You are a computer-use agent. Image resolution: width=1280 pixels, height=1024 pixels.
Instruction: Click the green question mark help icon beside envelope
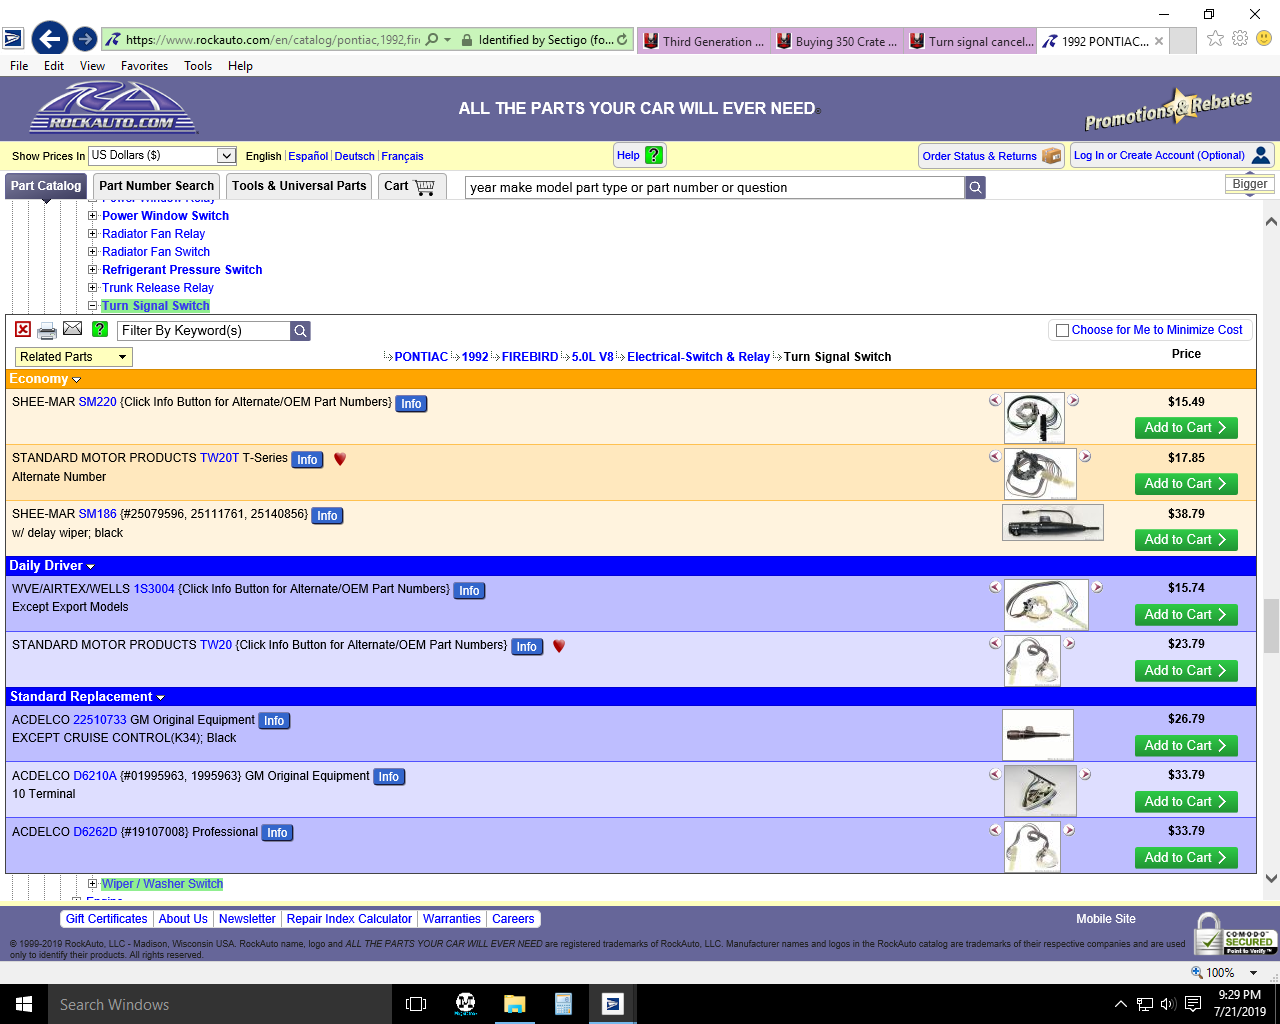tap(99, 329)
